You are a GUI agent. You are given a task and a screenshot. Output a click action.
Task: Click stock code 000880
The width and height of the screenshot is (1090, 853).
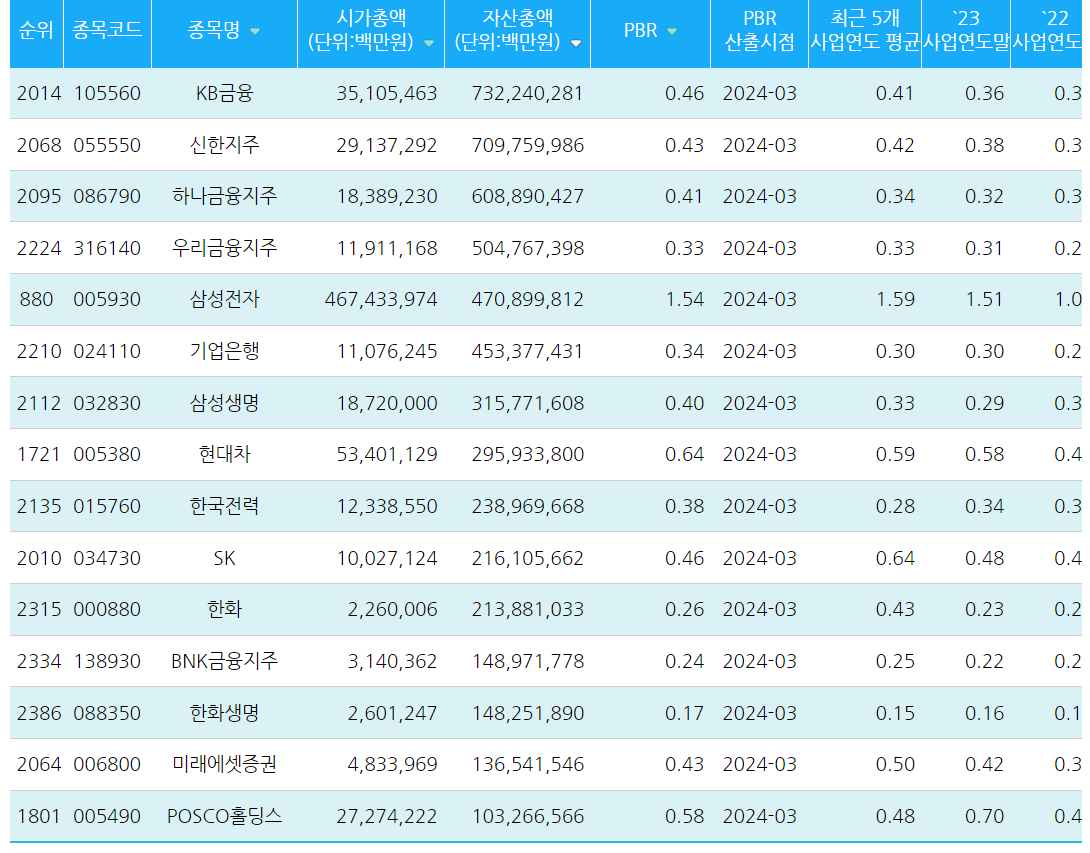107,610
